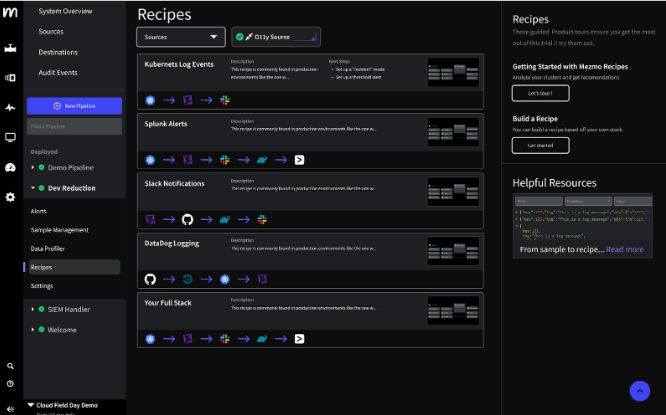Open Data Profiler under Dev Reduction
Screen dimensions: 666x415
(48, 248)
